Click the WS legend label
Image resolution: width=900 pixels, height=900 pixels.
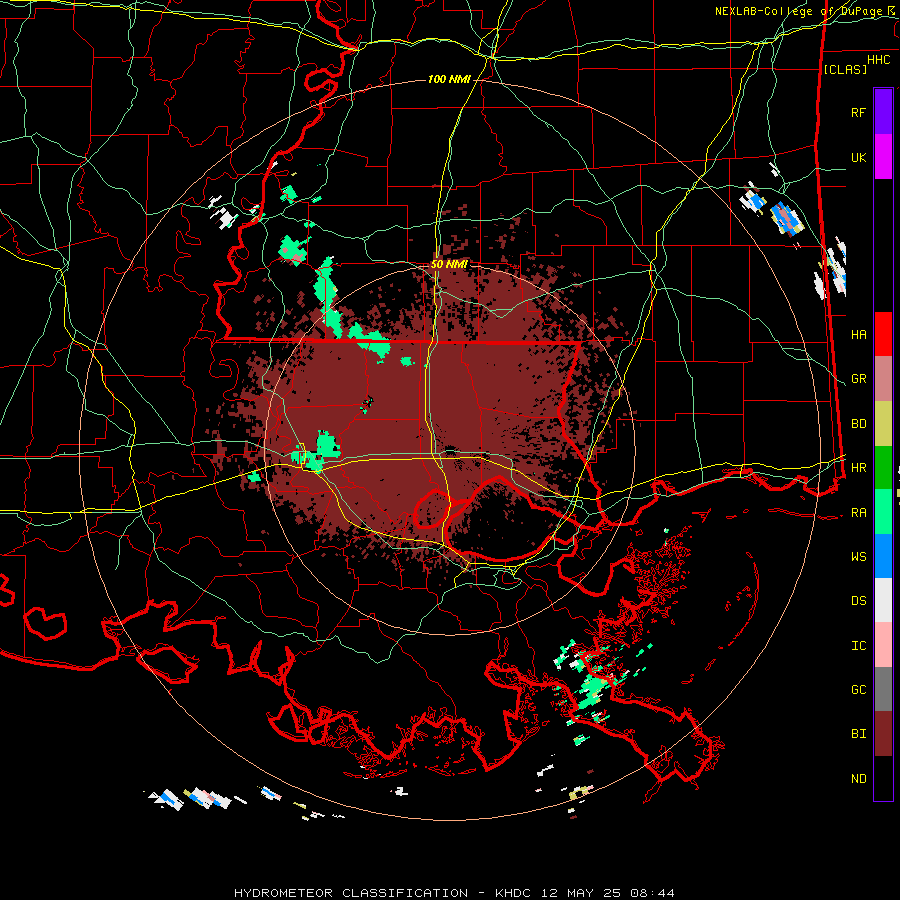pyautogui.click(x=859, y=556)
